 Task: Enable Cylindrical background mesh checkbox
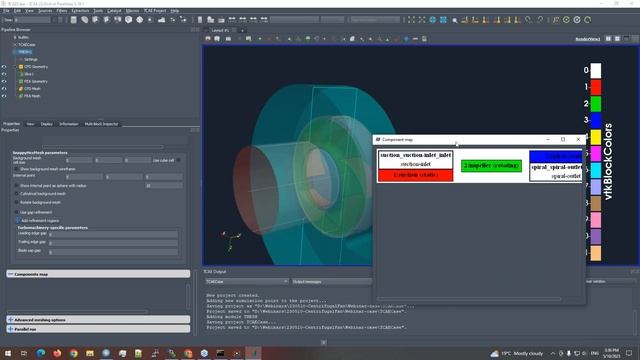[x=16, y=194]
